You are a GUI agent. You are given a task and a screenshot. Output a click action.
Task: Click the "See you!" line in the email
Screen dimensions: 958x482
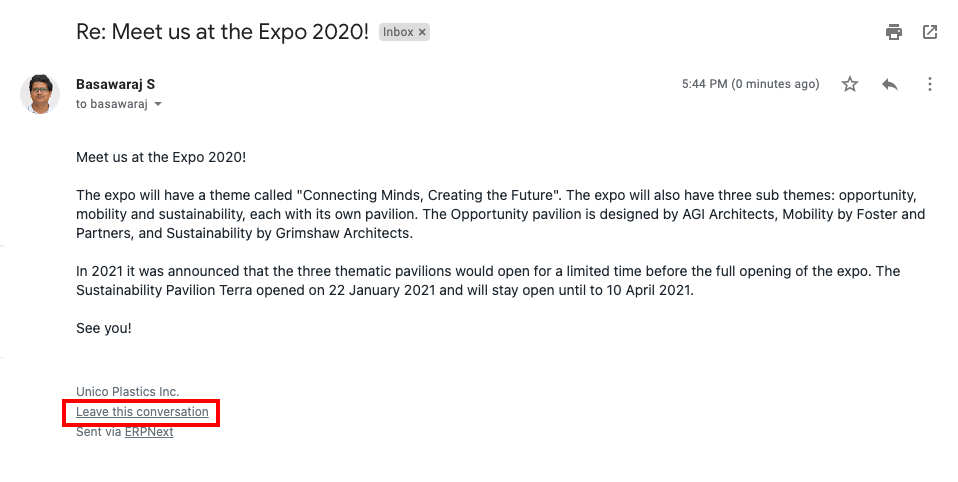point(104,328)
